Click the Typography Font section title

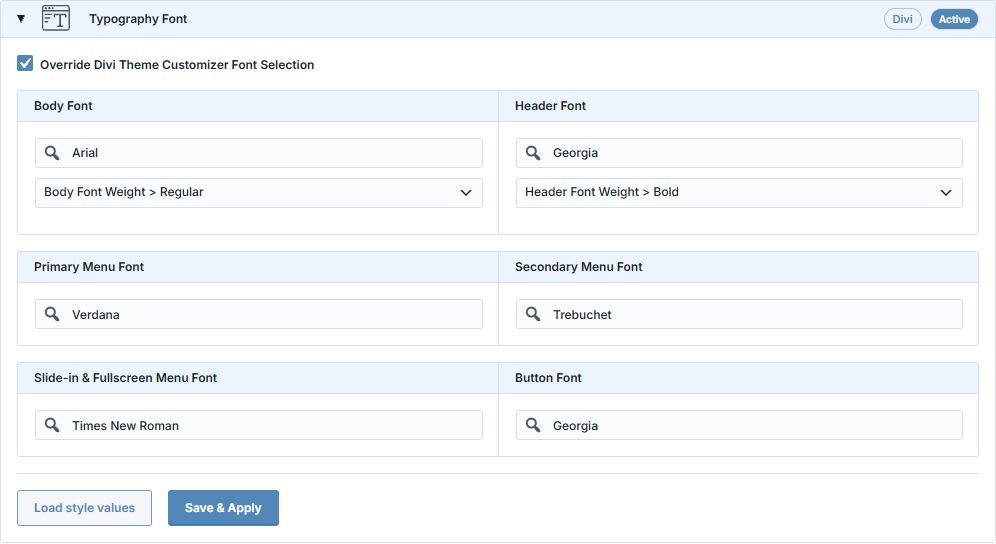coord(138,19)
